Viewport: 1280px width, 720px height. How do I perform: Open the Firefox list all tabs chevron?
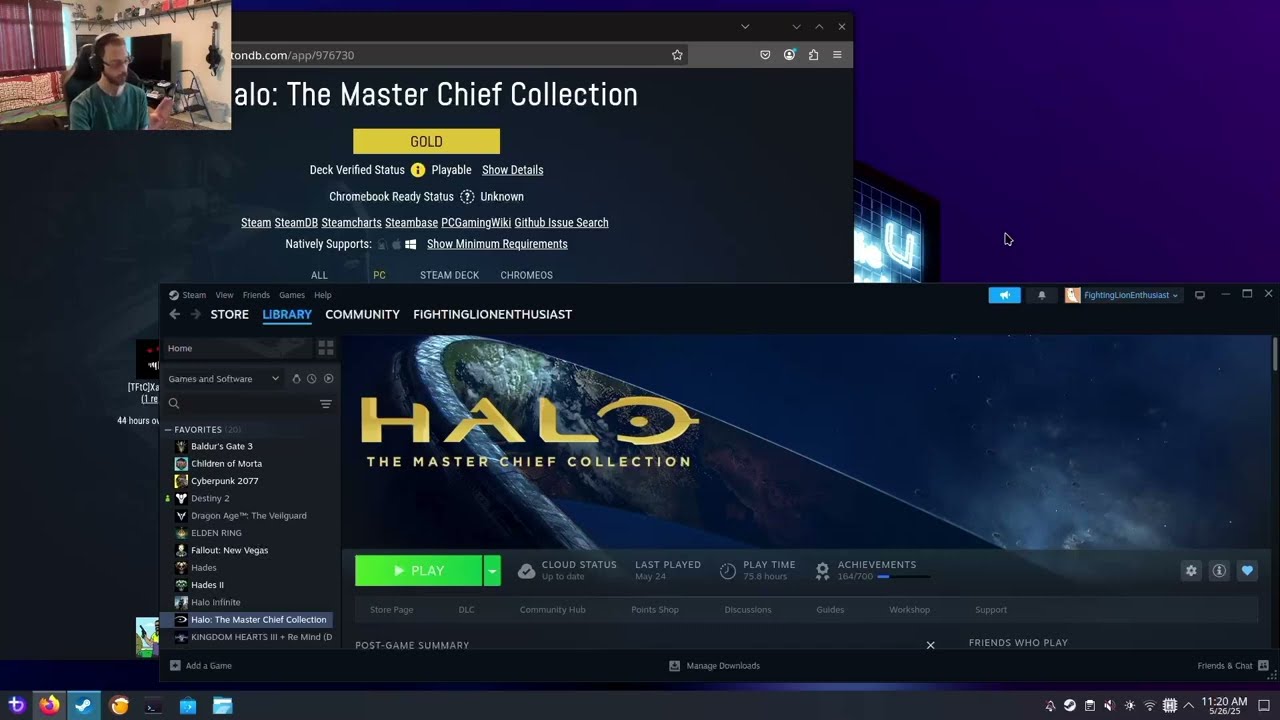point(745,26)
